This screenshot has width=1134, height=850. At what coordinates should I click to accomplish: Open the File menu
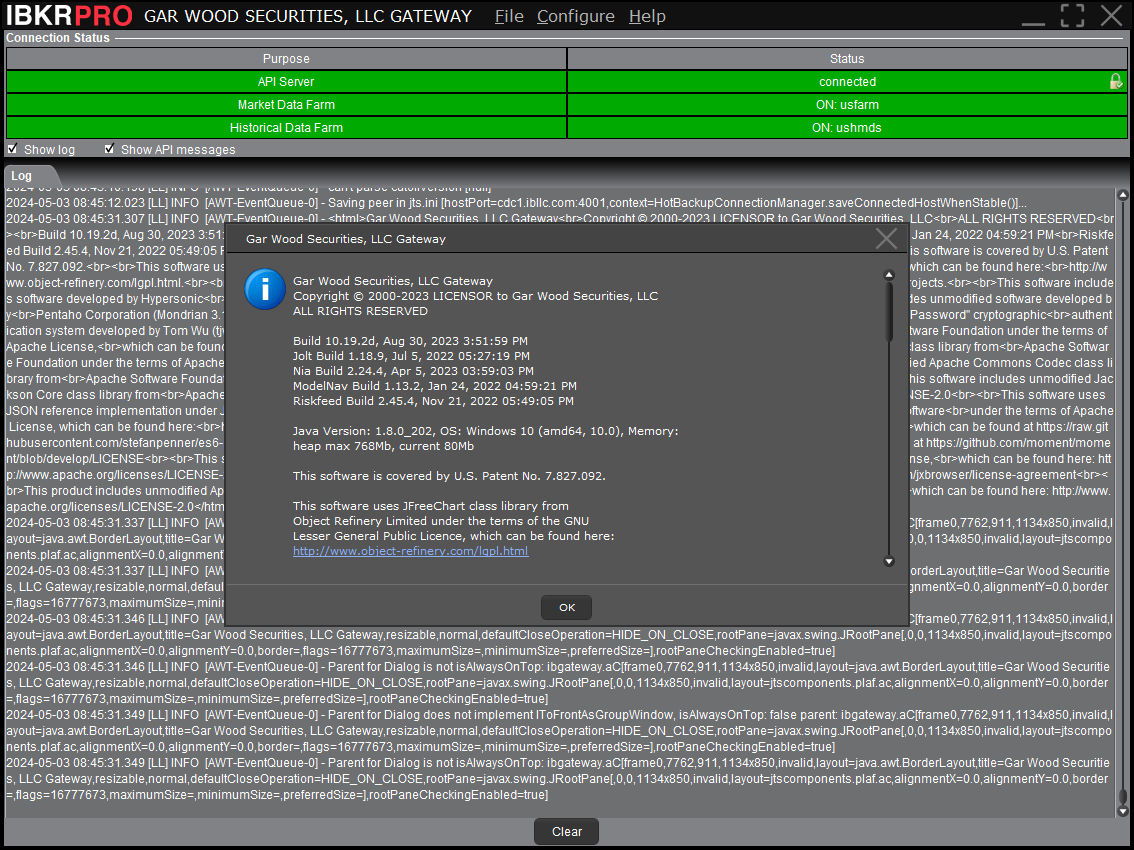click(x=509, y=16)
